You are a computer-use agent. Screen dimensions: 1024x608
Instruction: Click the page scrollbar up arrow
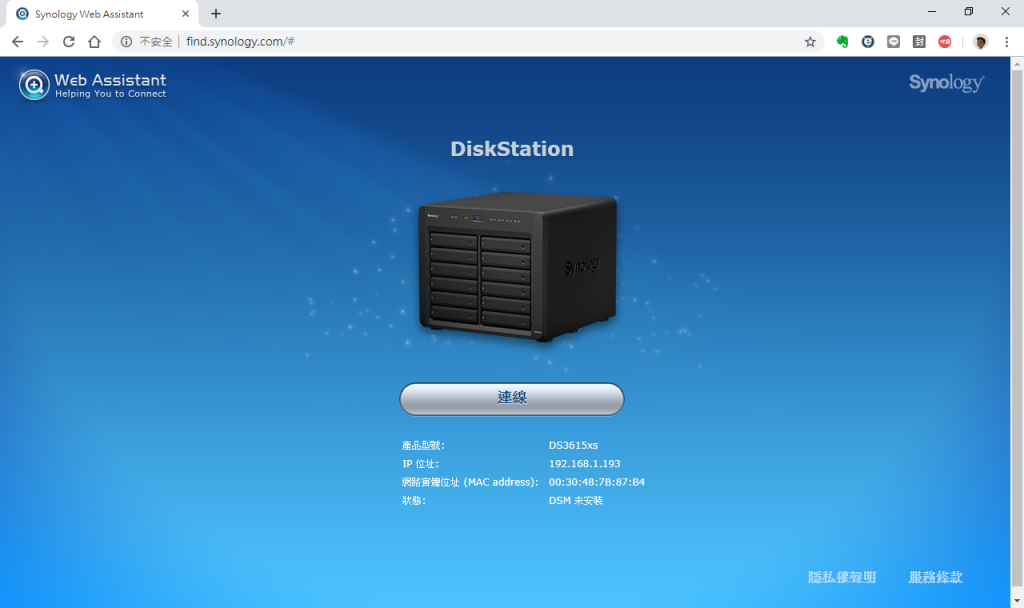[1017, 63]
